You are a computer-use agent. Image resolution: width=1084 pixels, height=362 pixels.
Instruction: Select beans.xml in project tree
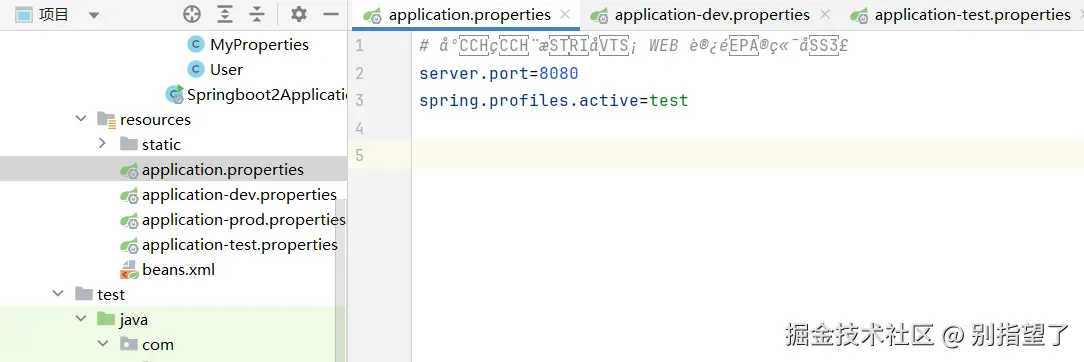pyautogui.click(x=178, y=269)
